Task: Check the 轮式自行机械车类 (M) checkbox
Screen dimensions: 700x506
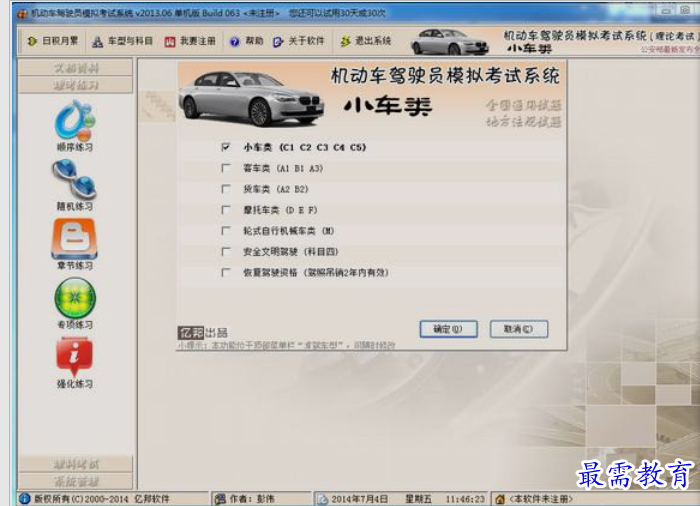Action: pyautogui.click(x=226, y=231)
